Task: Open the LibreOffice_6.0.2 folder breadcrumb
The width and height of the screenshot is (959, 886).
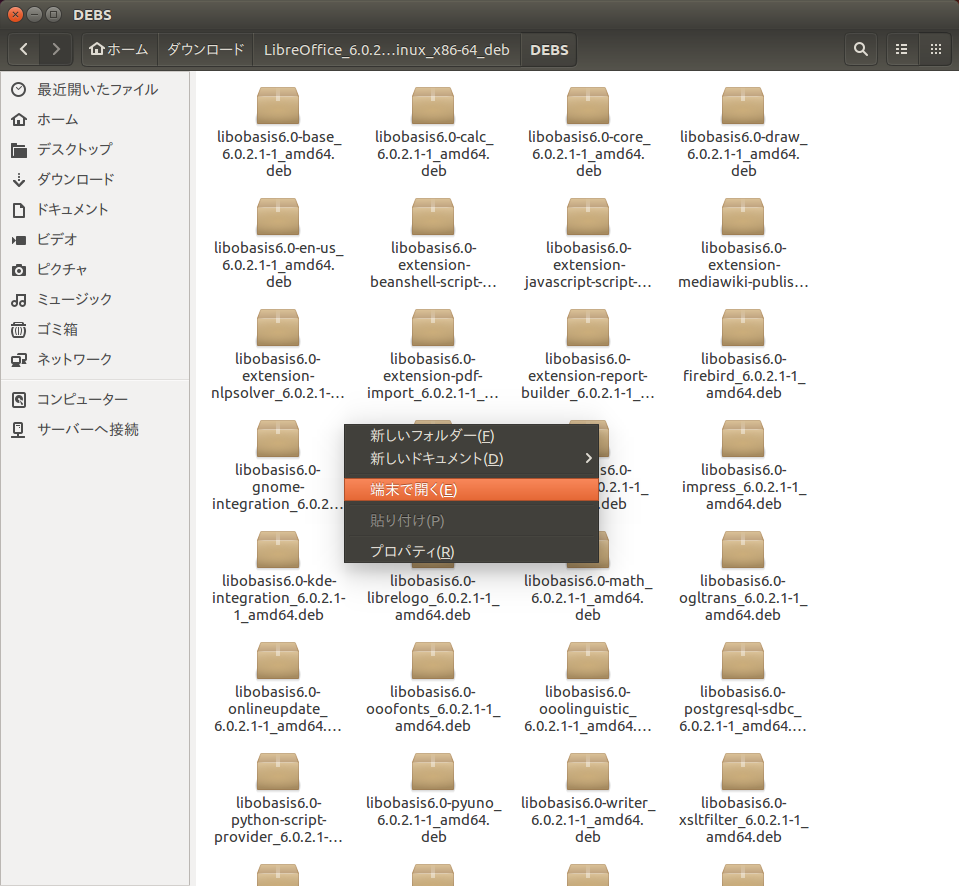Action: (387, 49)
